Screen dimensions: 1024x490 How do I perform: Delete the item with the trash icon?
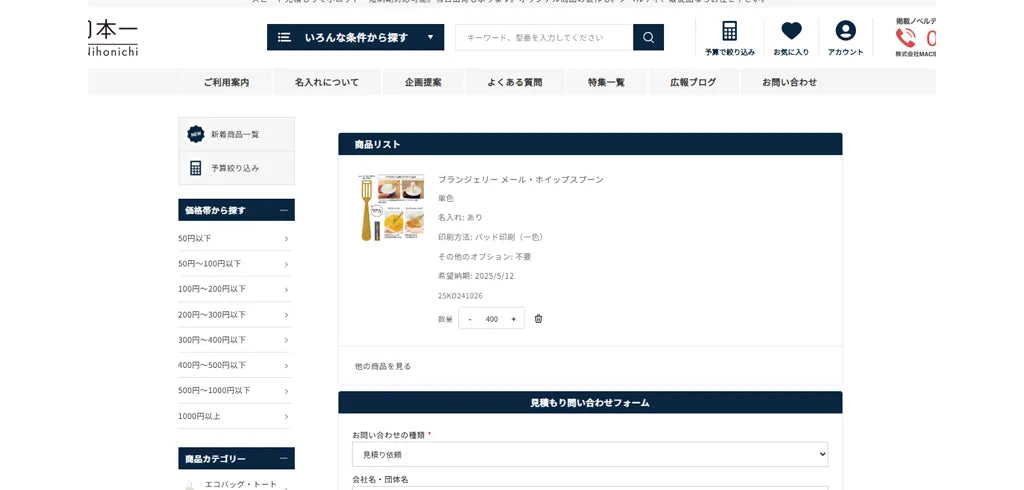click(x=538, y=319)
